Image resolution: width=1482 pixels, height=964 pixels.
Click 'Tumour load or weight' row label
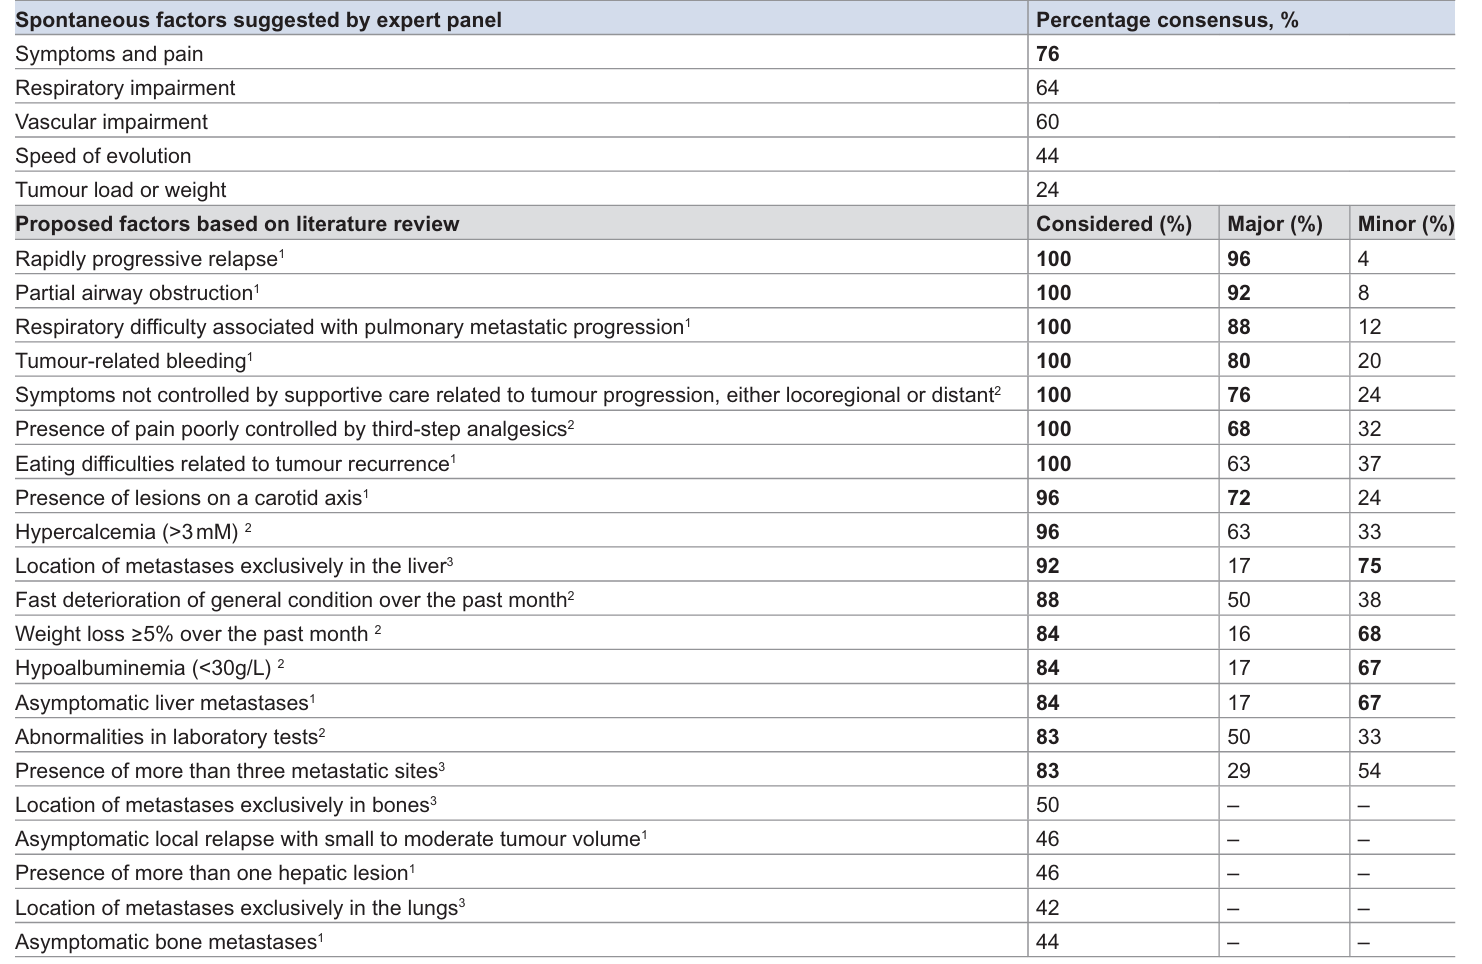tap(121, 190)
